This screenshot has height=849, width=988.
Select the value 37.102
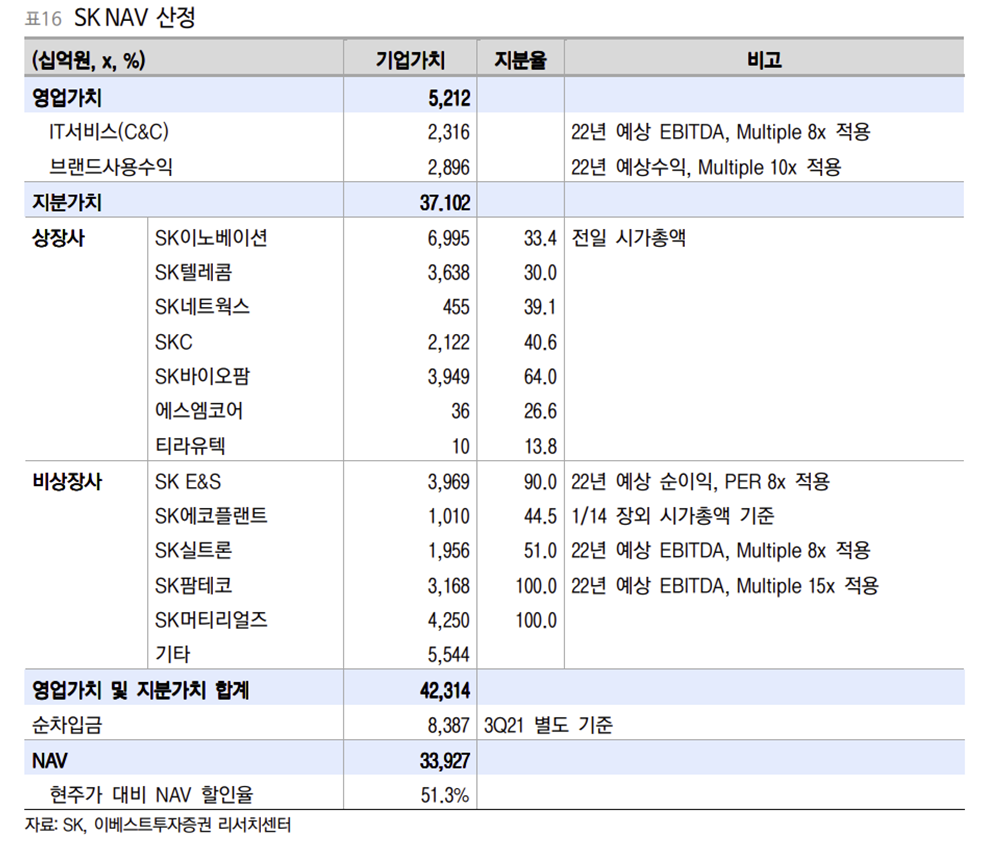pos(445,202)
